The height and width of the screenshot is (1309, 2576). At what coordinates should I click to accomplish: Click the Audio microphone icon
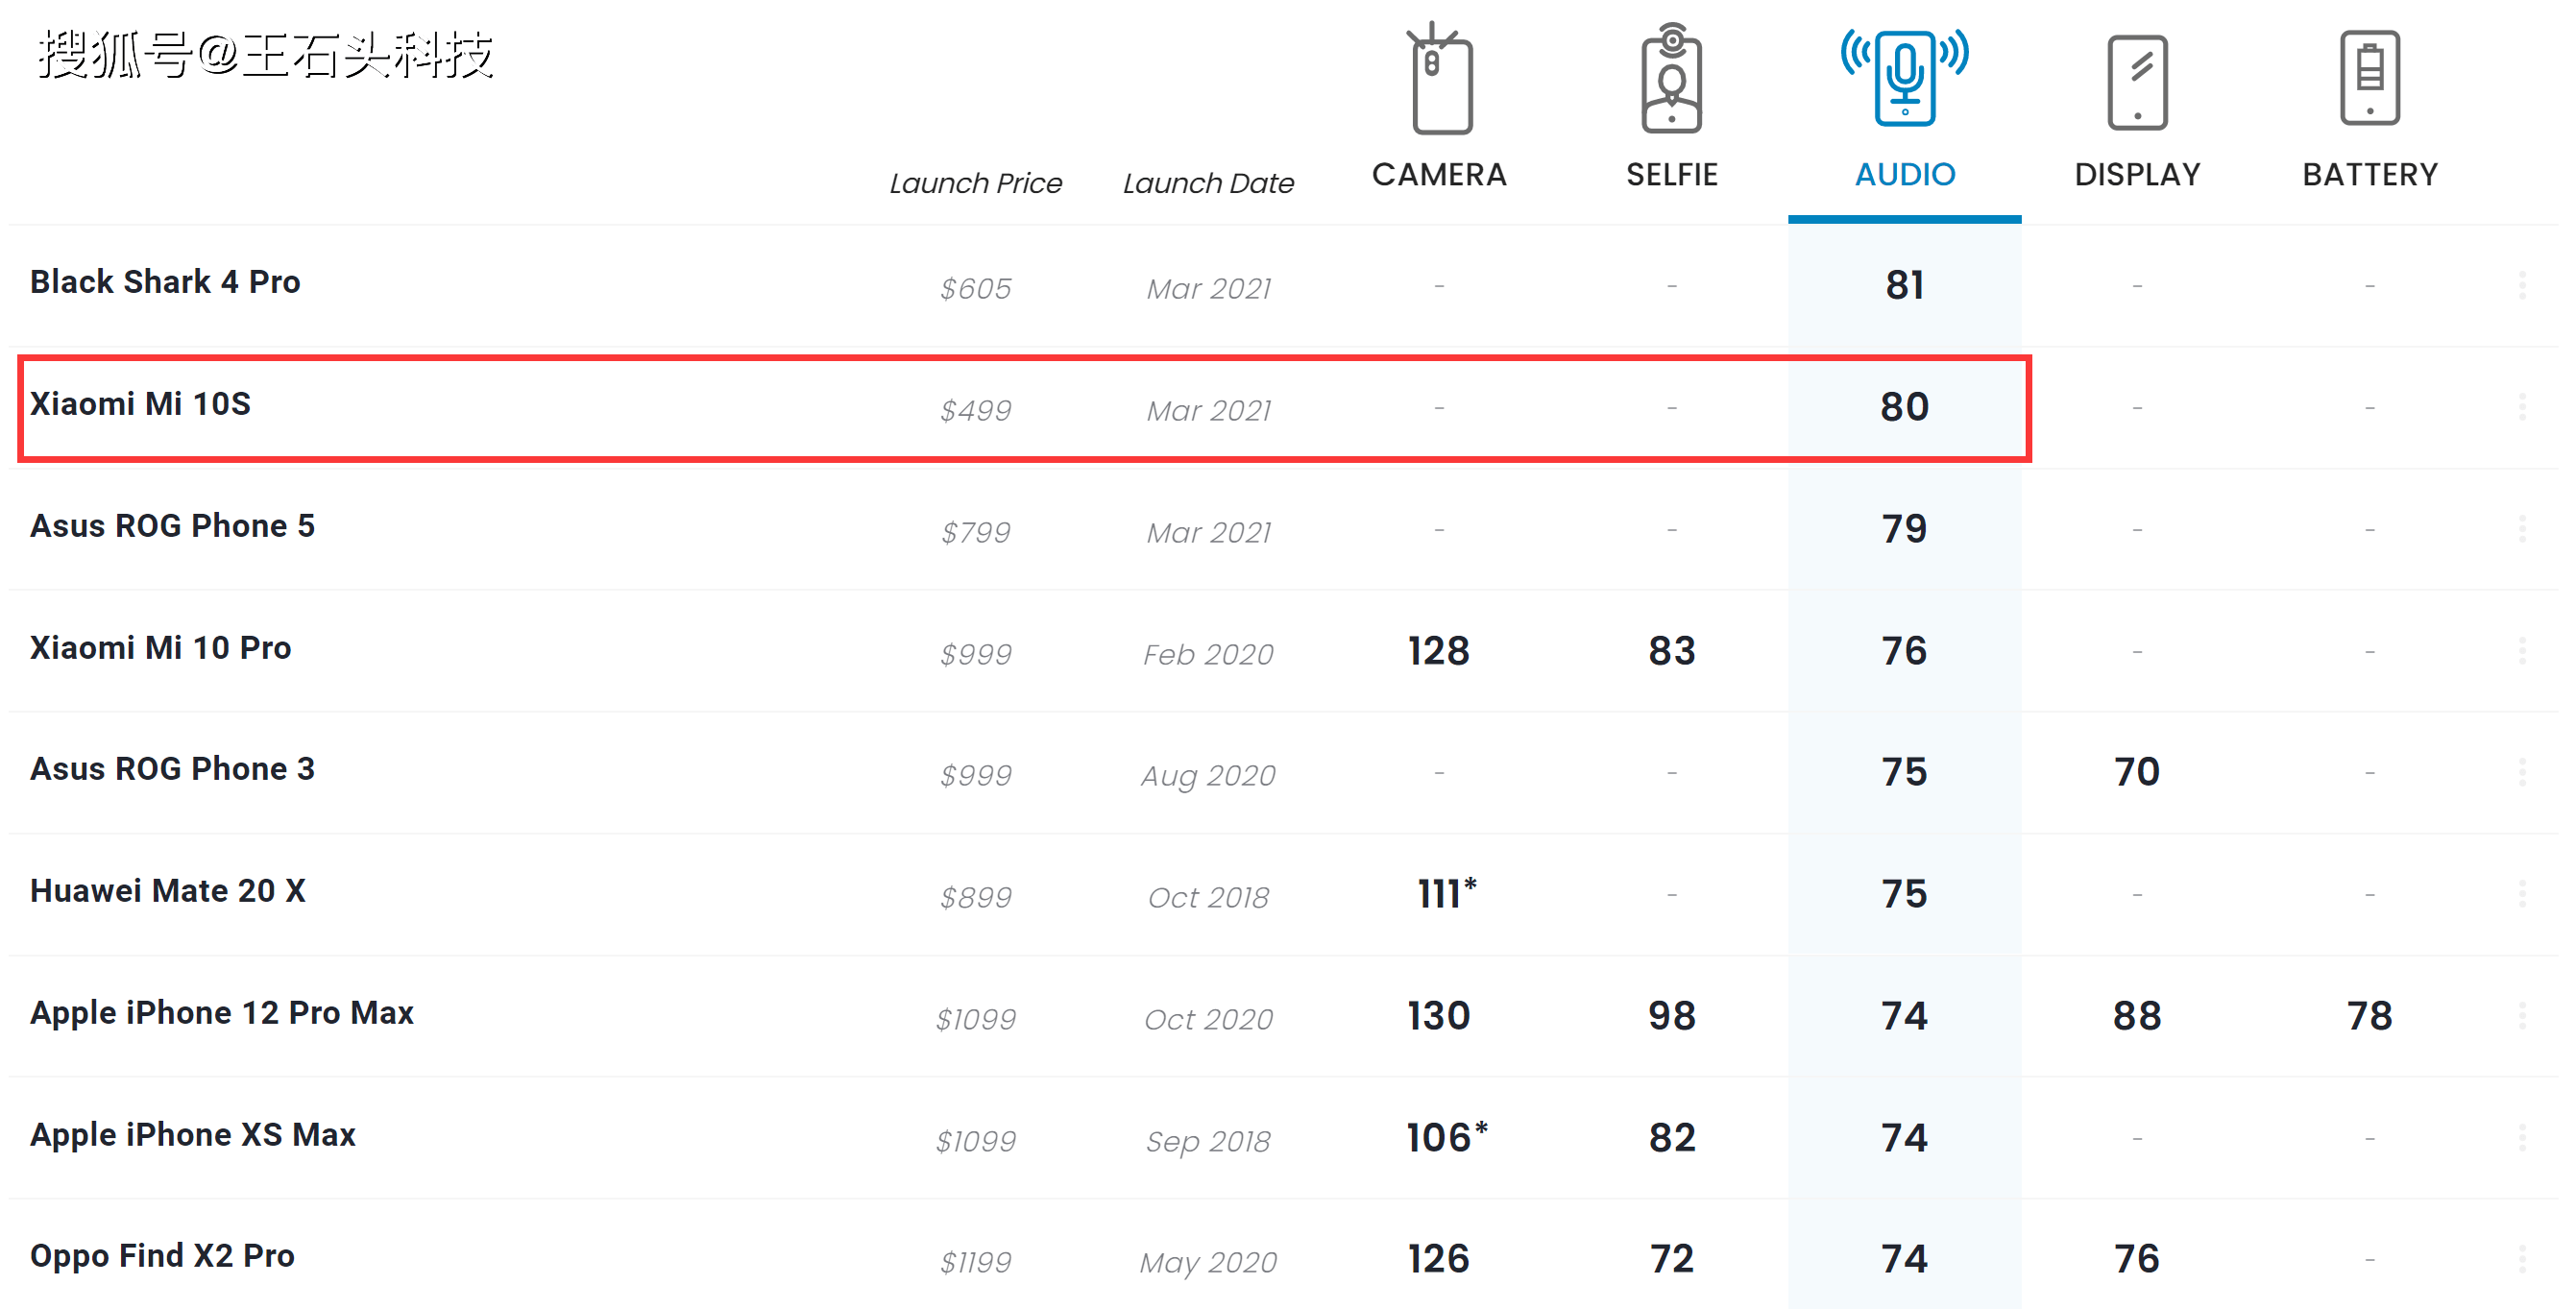(x=1904, y=78)
